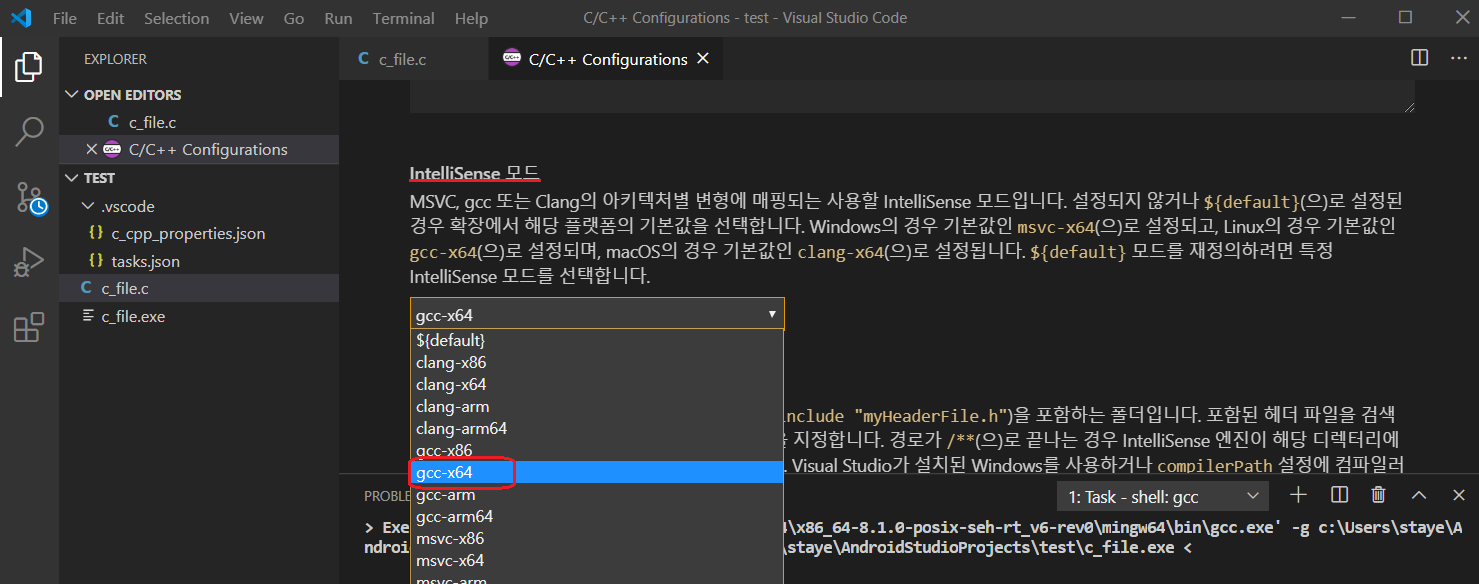Choose clang-x86 in the list
1479x584 pixels.
pyautogui.click(x=597, y=362)
